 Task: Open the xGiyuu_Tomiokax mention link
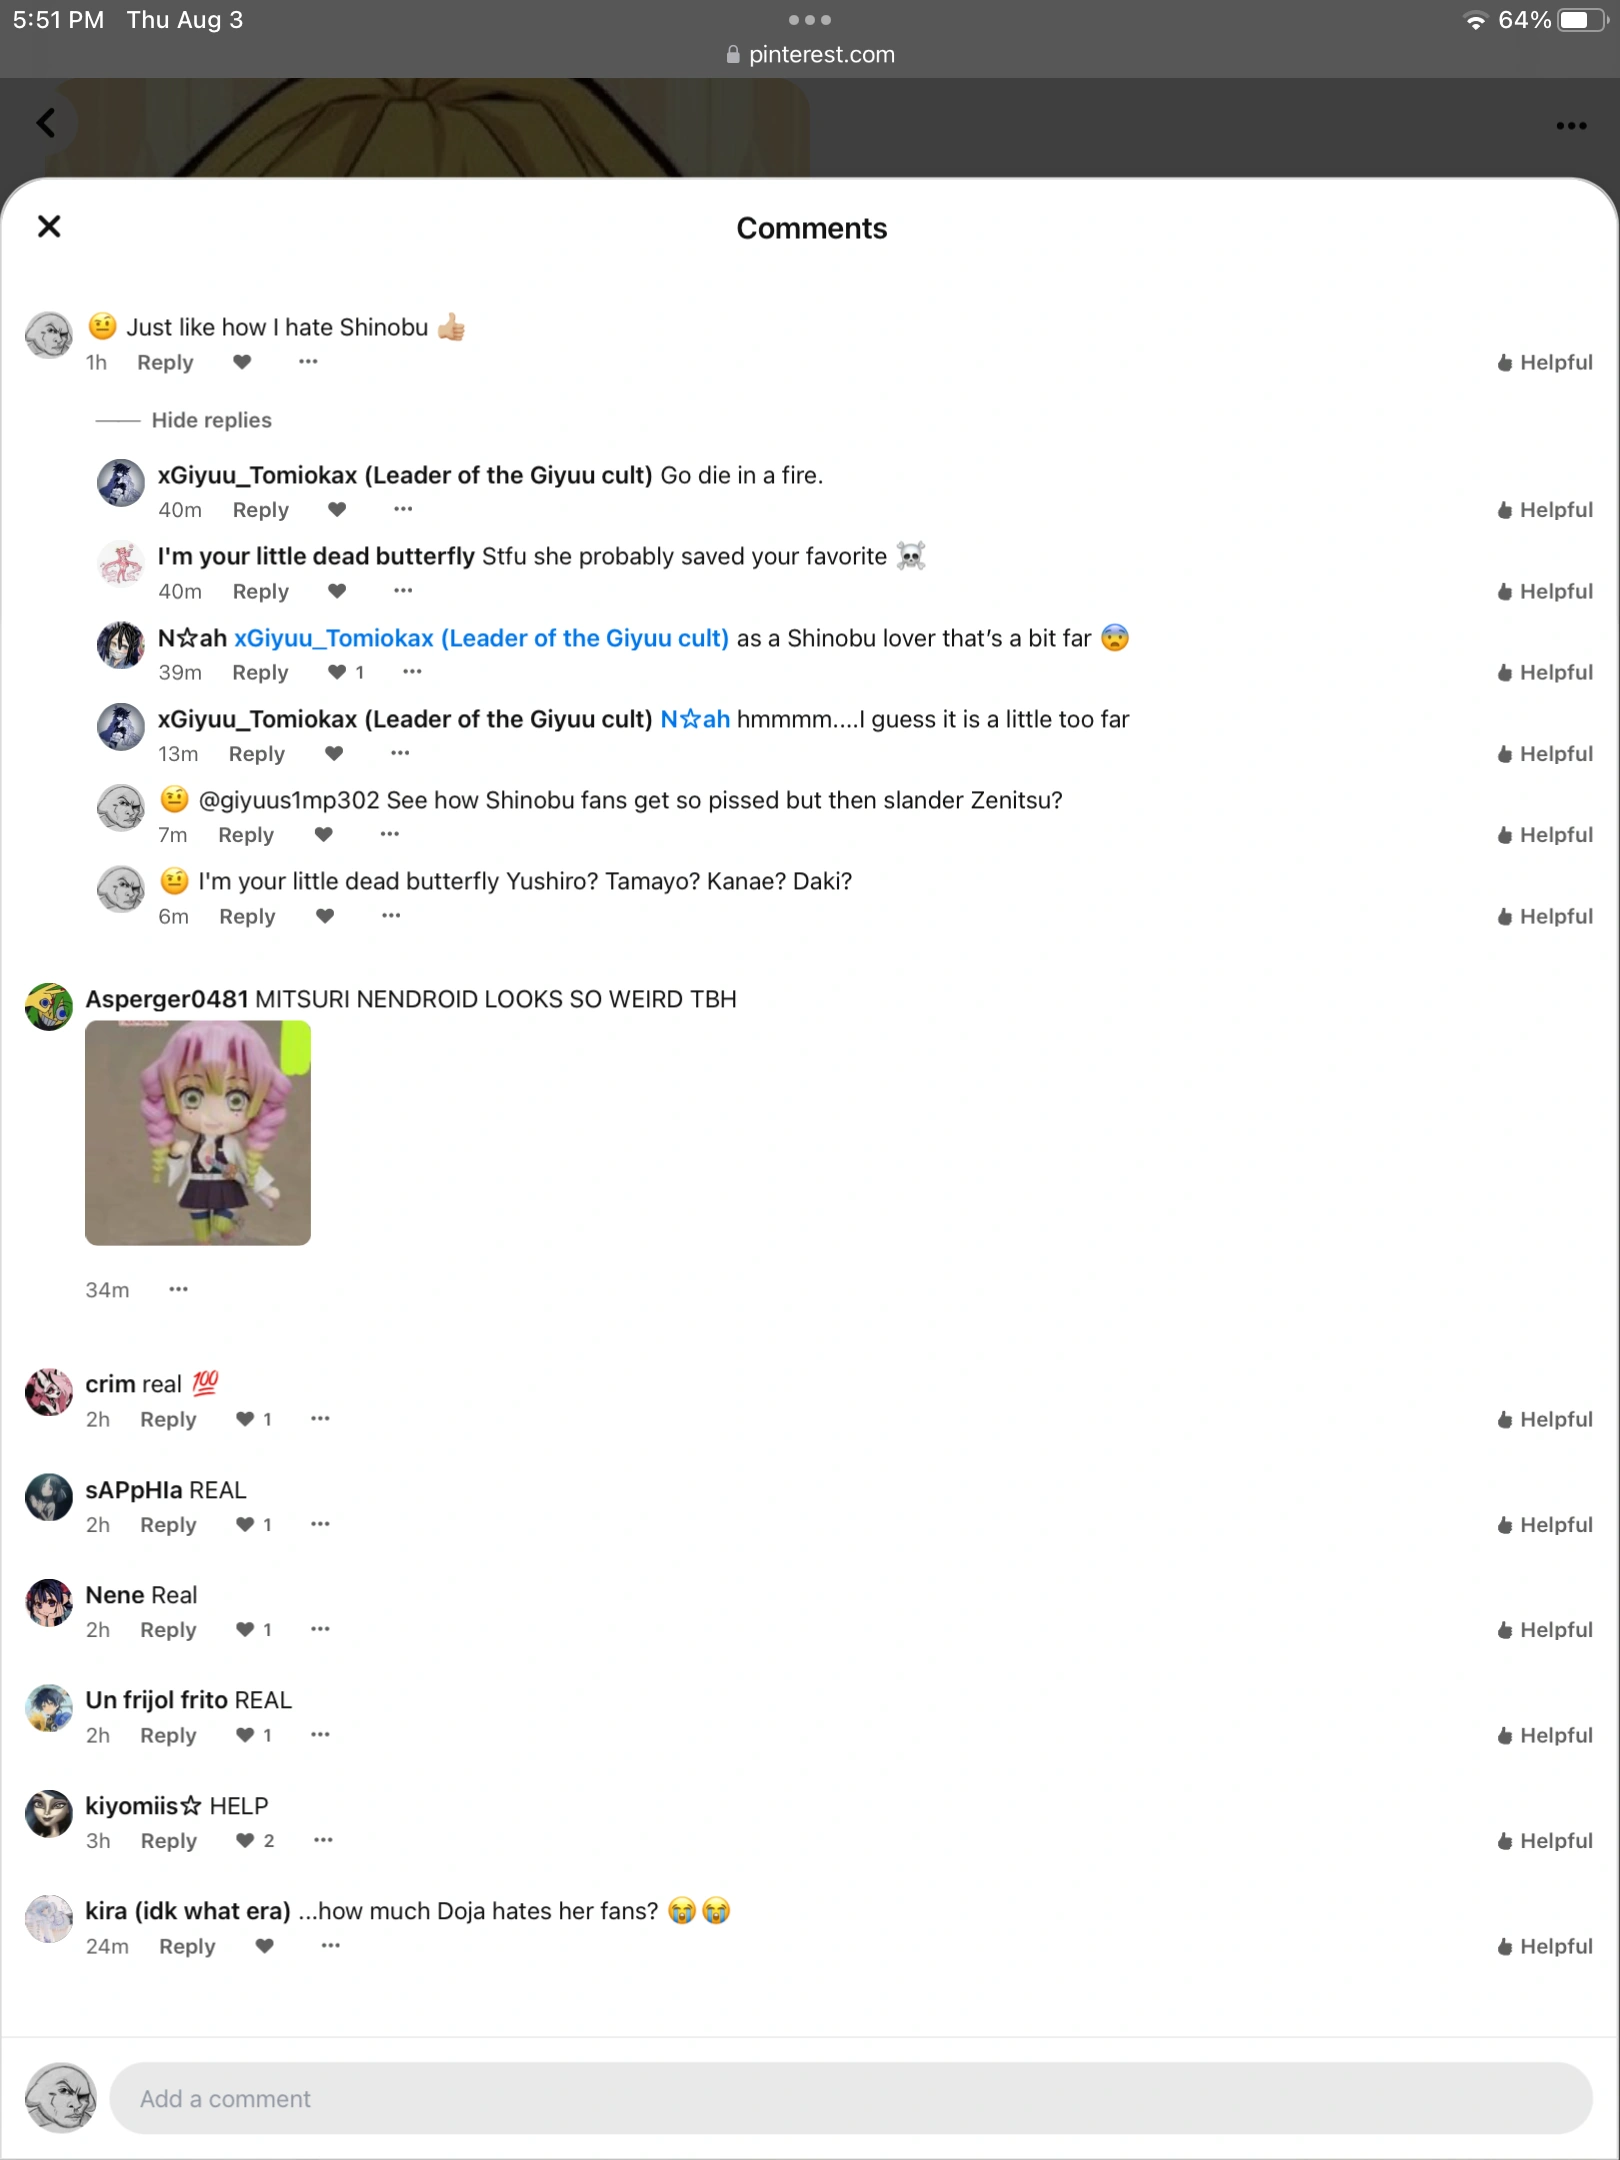click(x=481, y=638)
